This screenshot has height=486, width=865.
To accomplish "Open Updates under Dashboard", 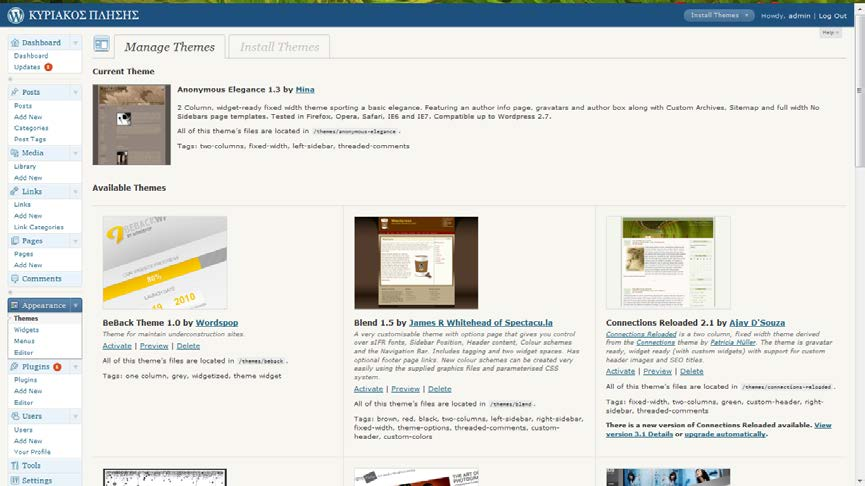I will (27, 67).
